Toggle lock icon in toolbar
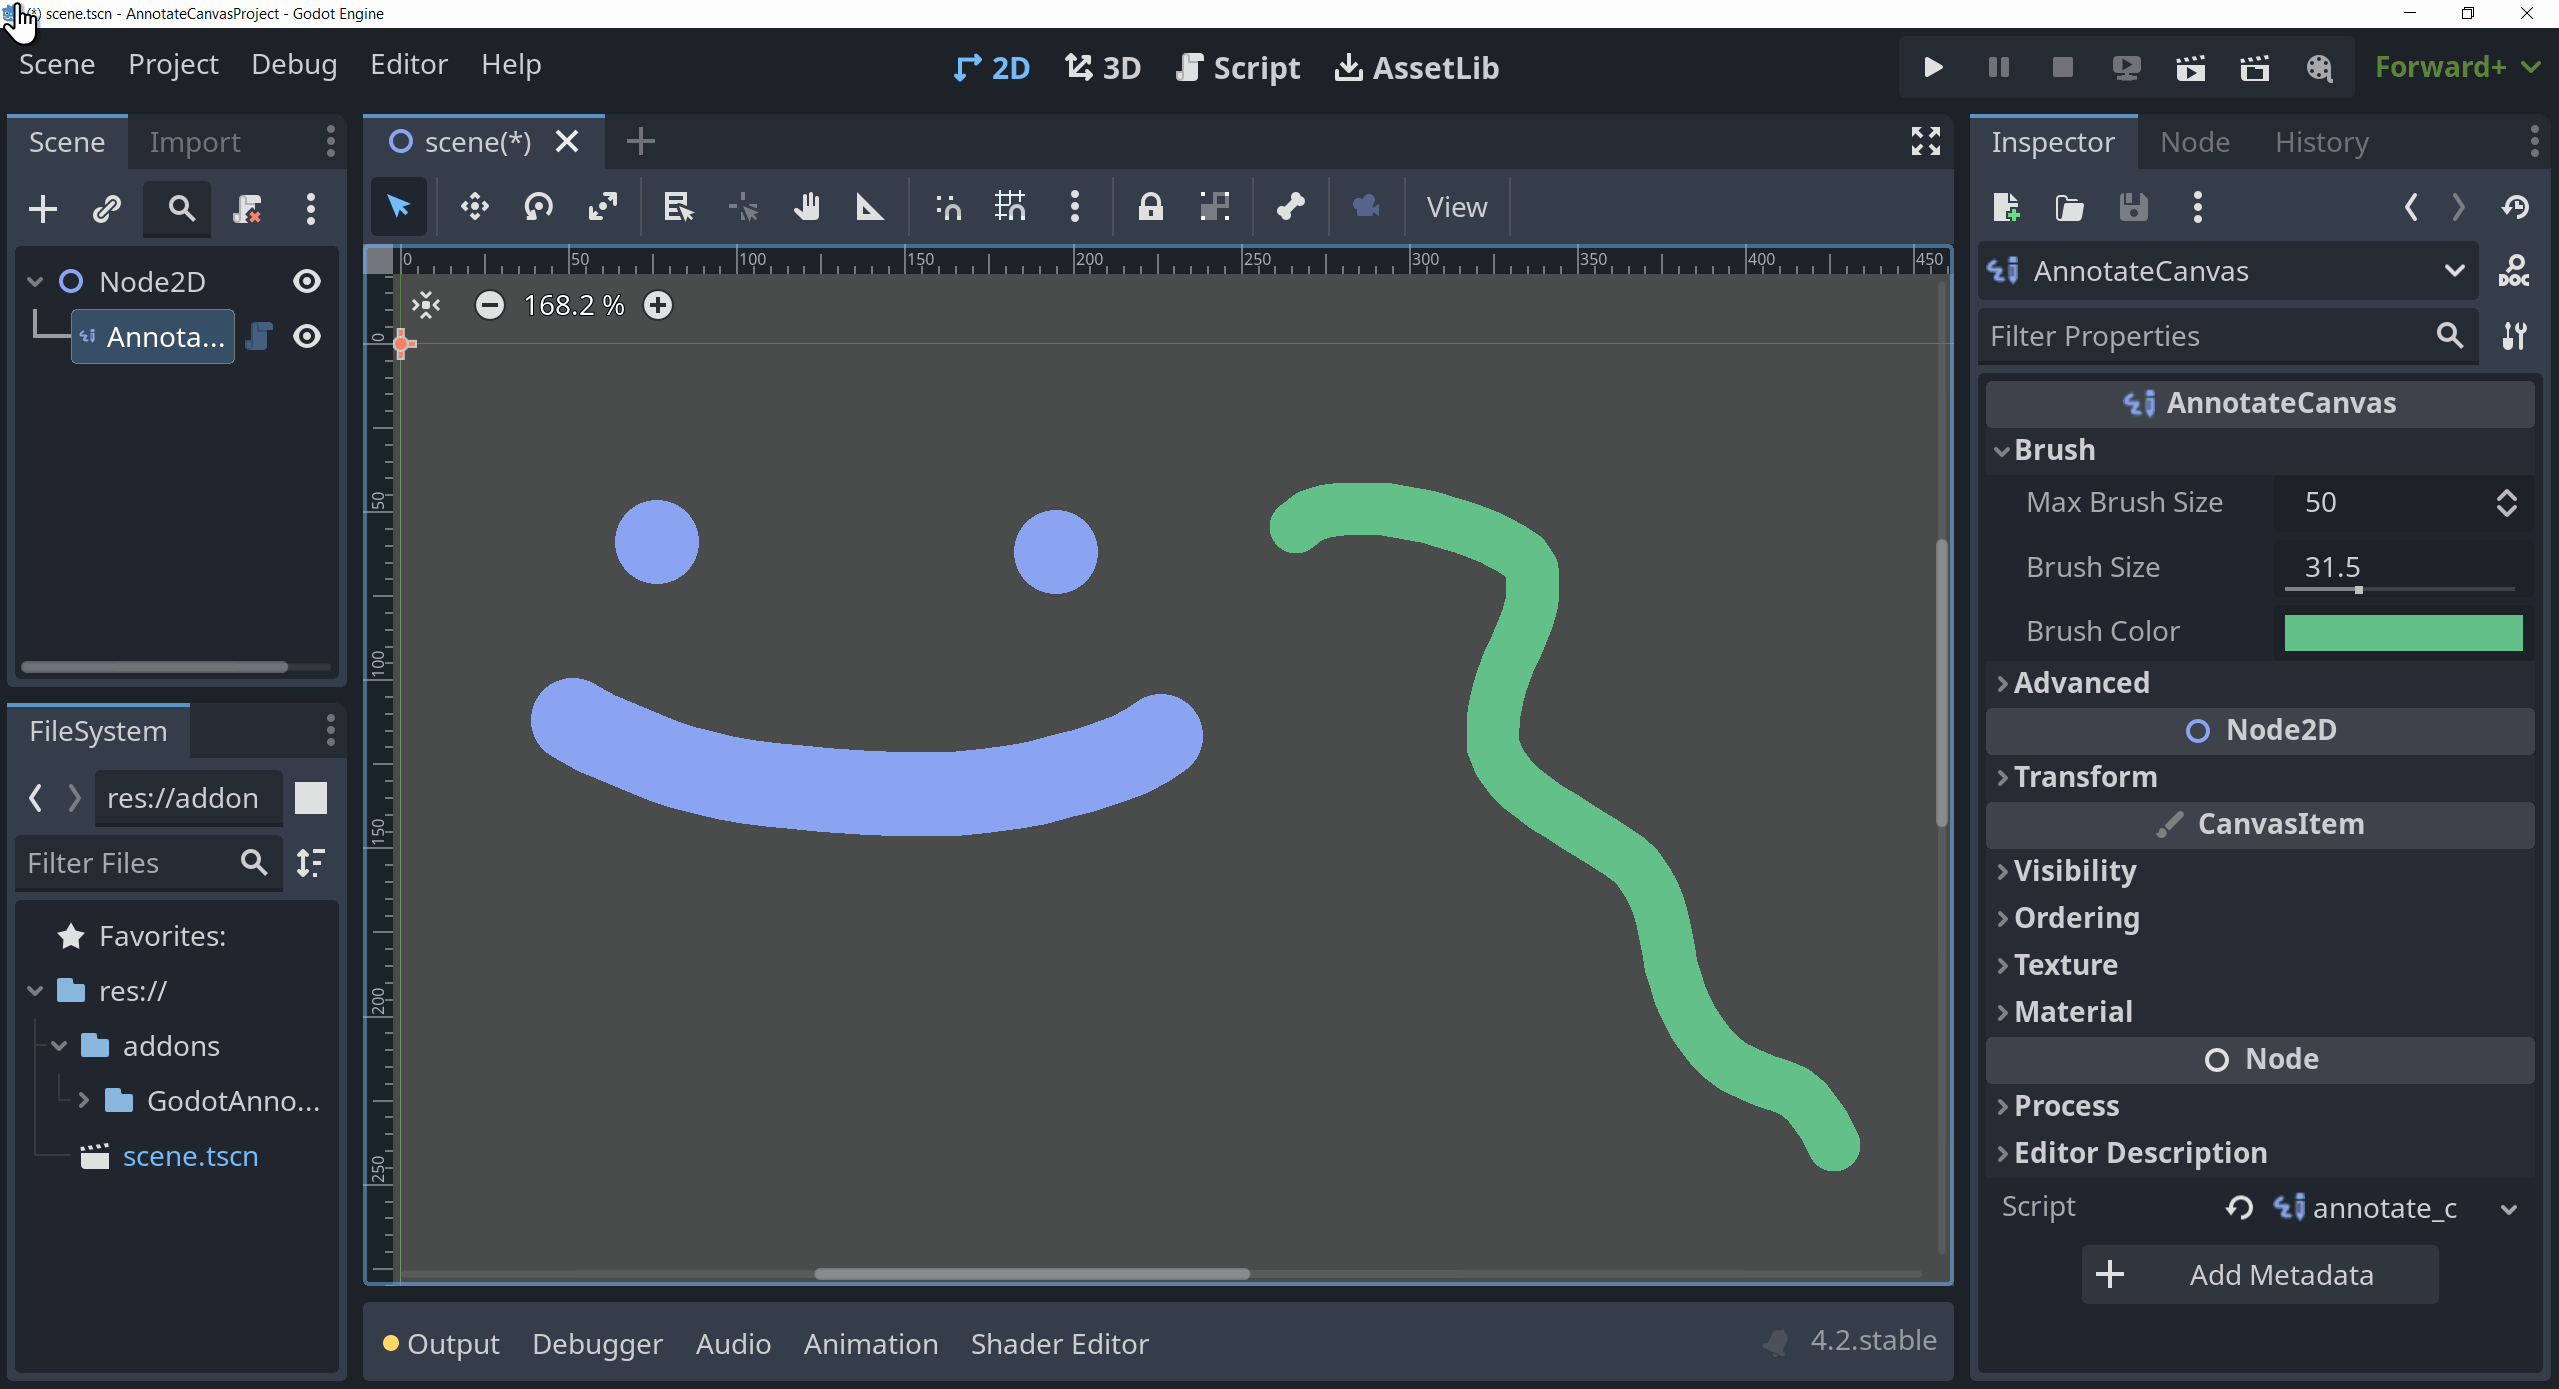Viewport: 2559px width, 1389px height. tap(1151, 205)
